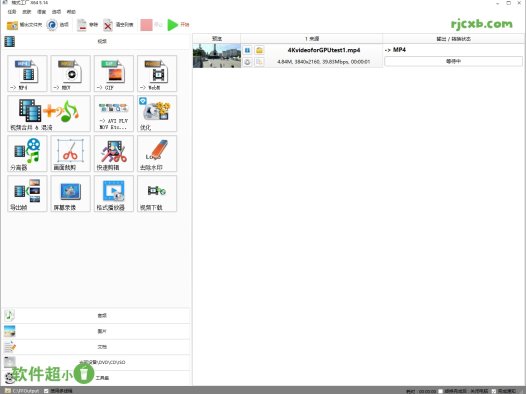The height and width of the screenshot is (394, 526).
Task: Open the 视频下载 video downloader
Action: click(157, 193)
